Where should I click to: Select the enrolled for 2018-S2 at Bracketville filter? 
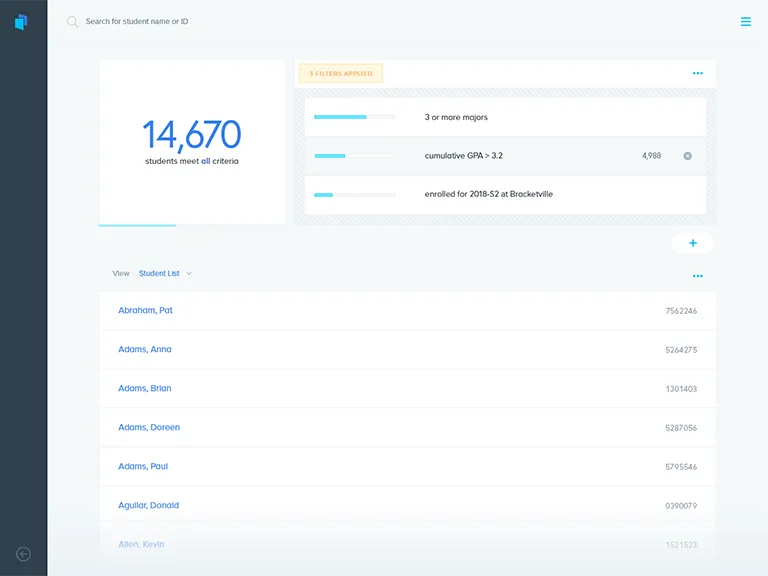(505, 194)
